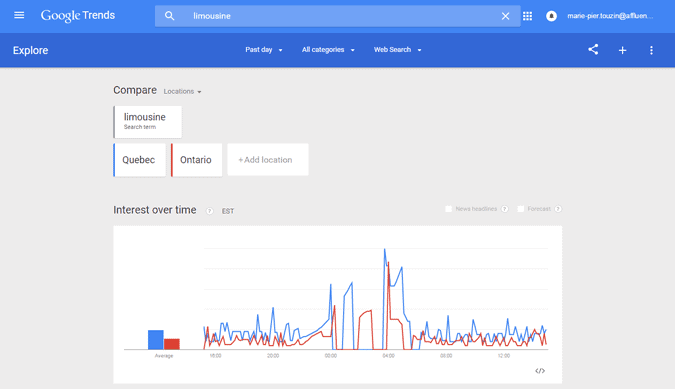
Task: Clear the limousine search with X
Action: 505,16
